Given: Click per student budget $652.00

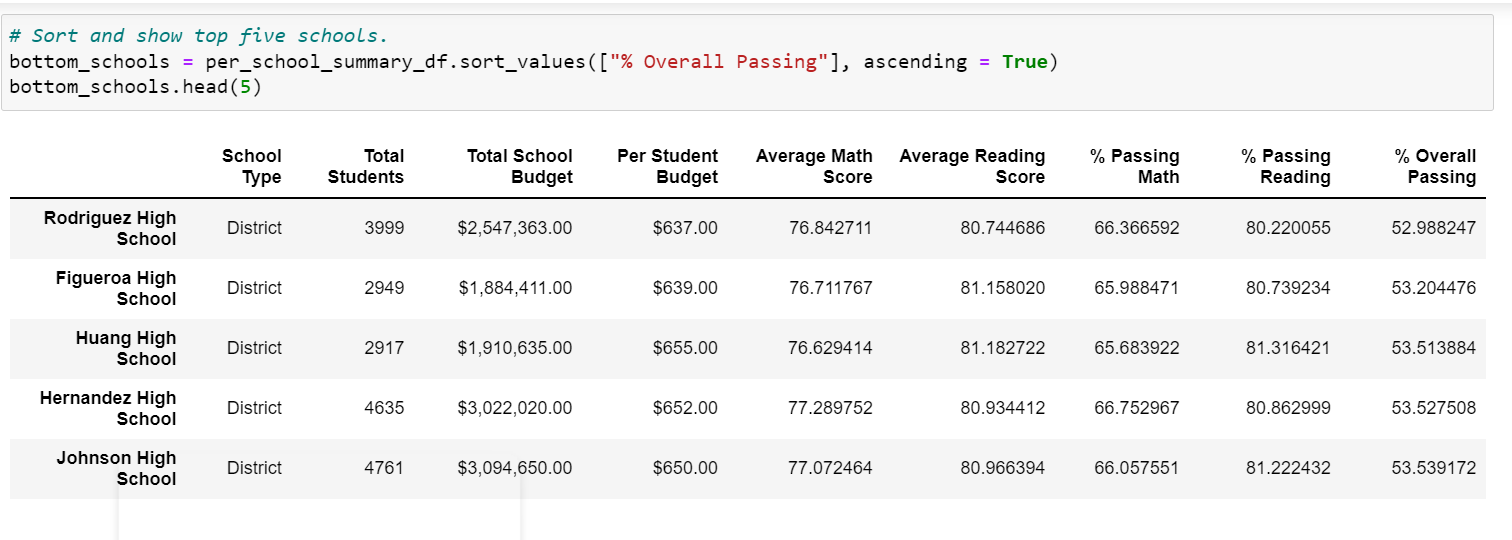Looking at the screenshot, I should [685, 408].
